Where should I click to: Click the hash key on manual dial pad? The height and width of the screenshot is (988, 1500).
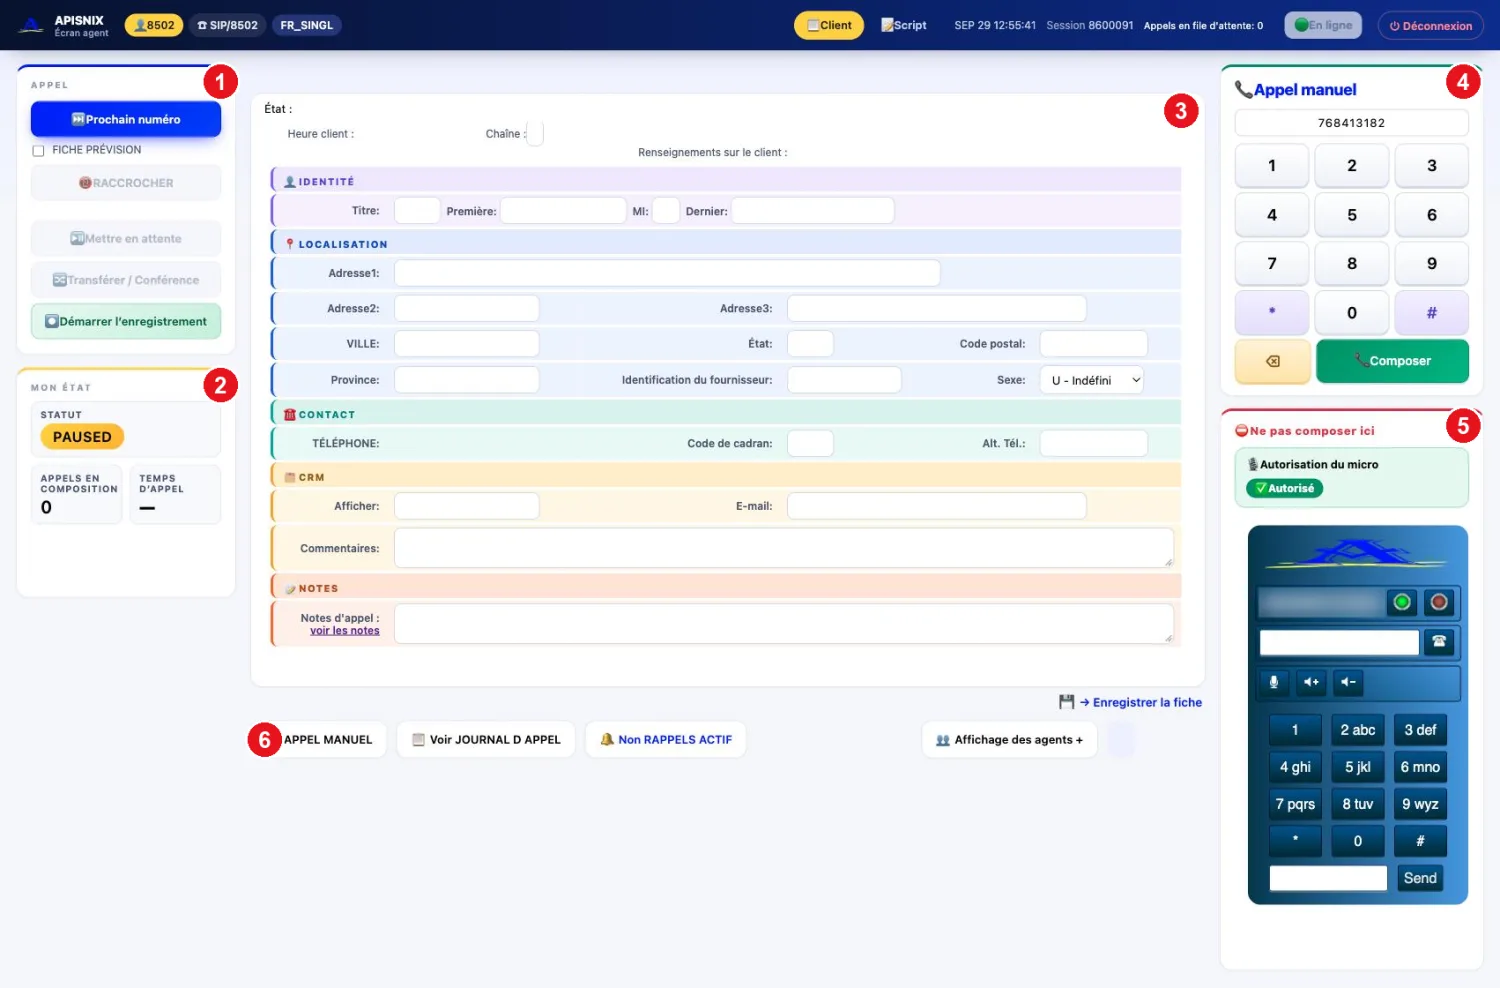(1431, 312)
